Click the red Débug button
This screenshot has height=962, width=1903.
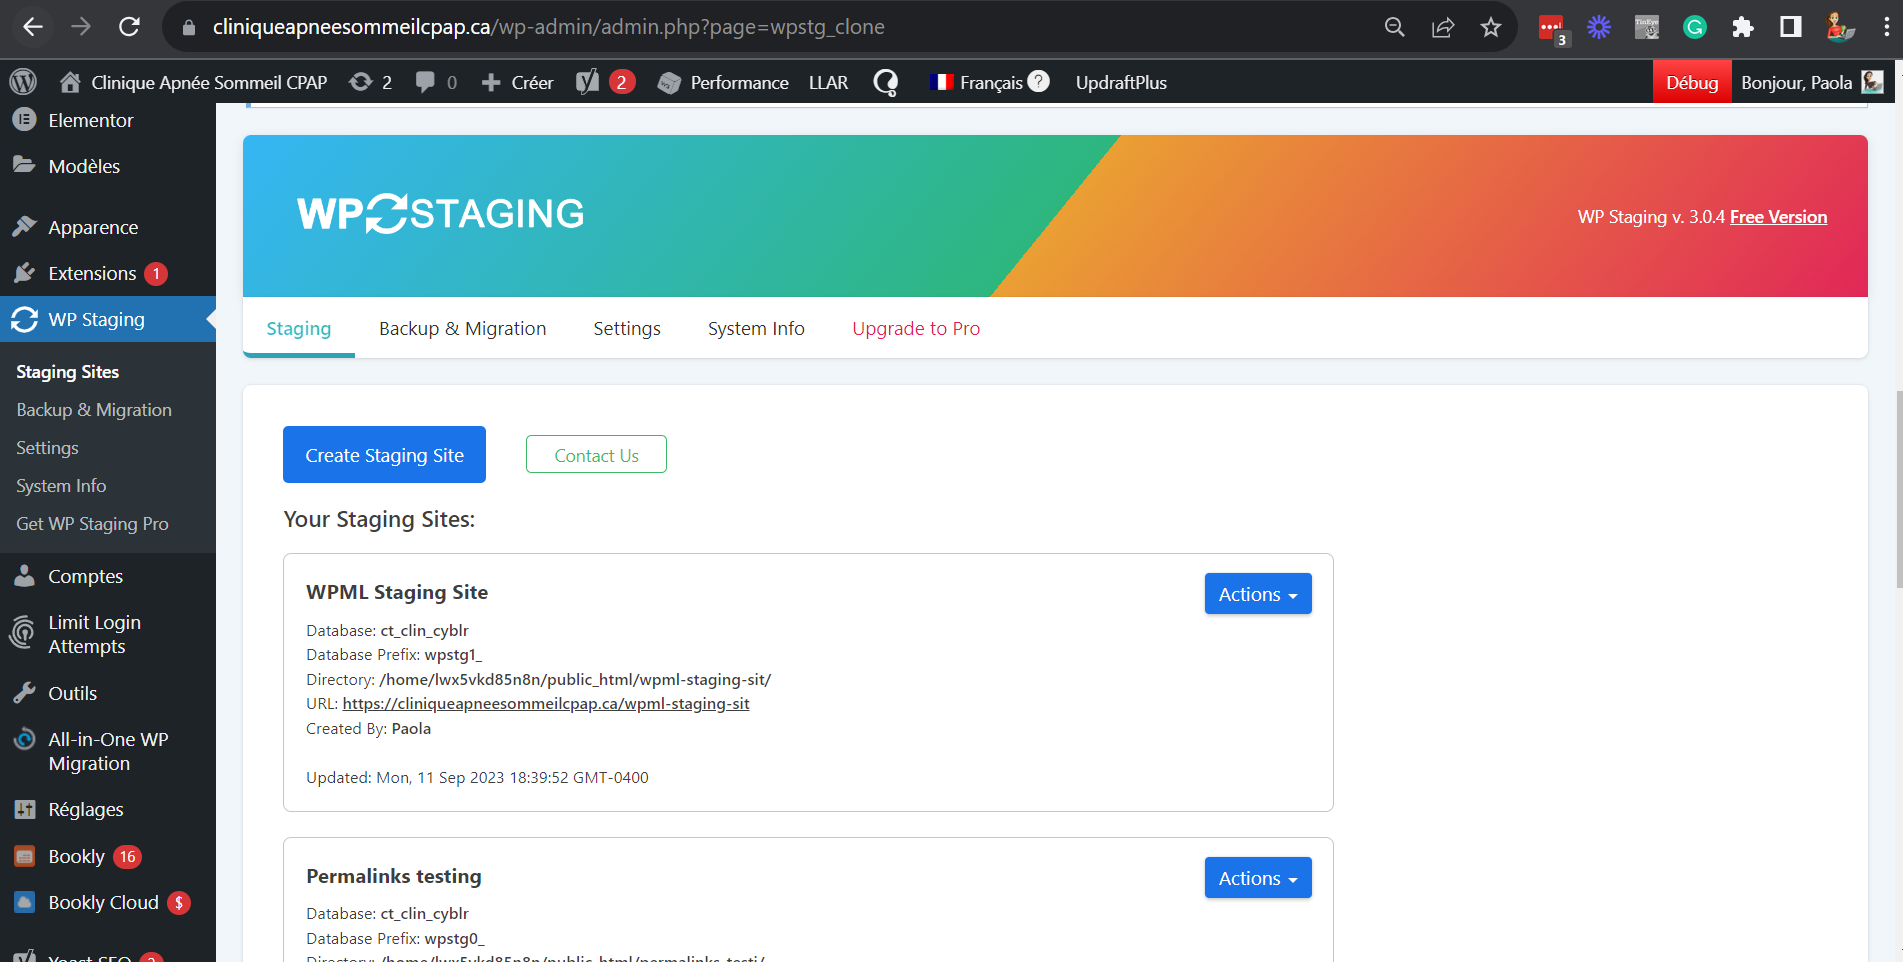click(x=1692, y=82)
